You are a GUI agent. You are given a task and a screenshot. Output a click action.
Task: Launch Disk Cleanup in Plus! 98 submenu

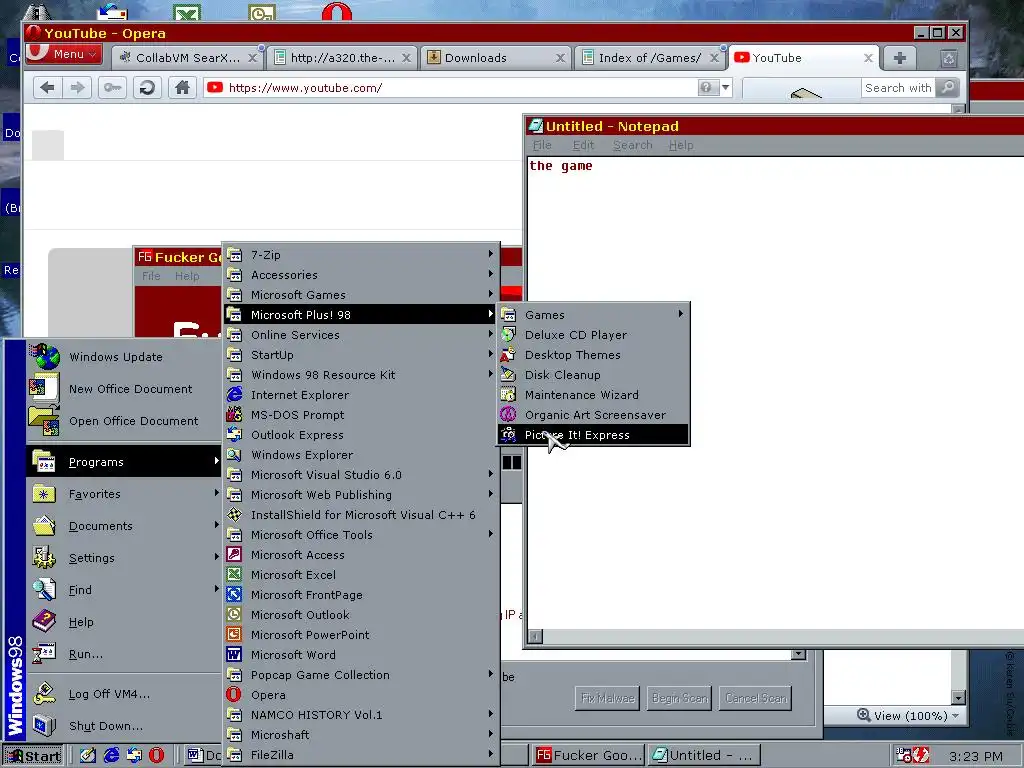[593, 375]
